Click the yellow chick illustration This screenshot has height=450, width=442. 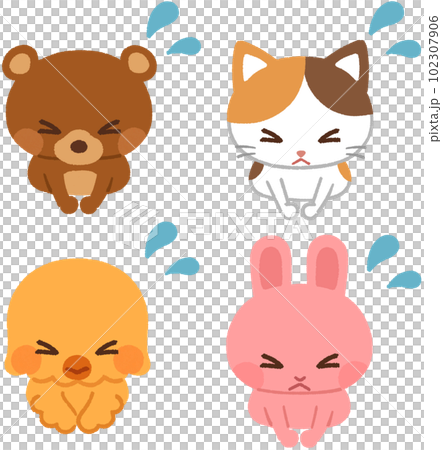pyautogui.click(x=77, y=346)
